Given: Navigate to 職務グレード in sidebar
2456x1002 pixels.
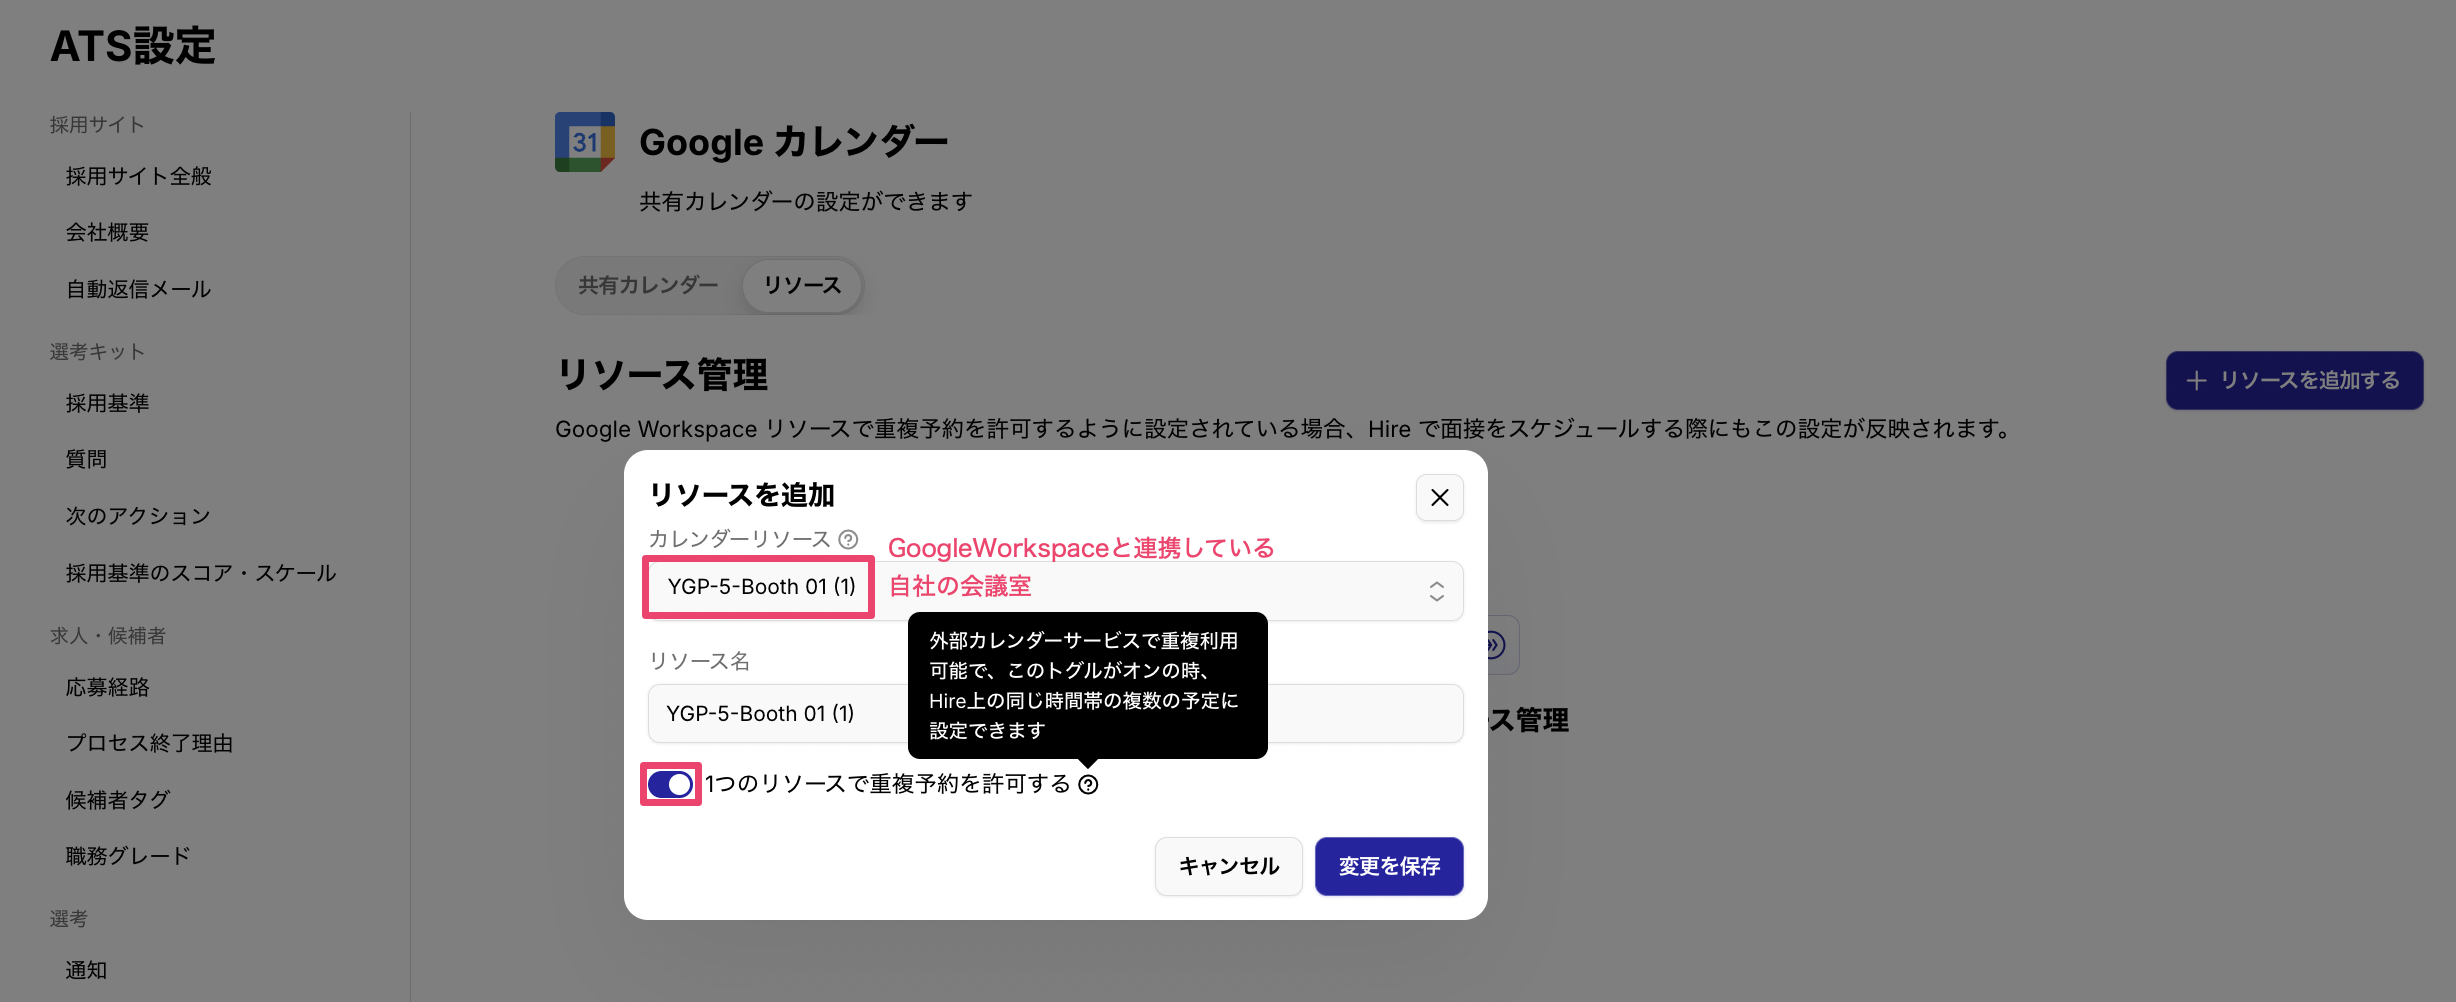Looking at the screenshot, I should click(x=128, y=856).
